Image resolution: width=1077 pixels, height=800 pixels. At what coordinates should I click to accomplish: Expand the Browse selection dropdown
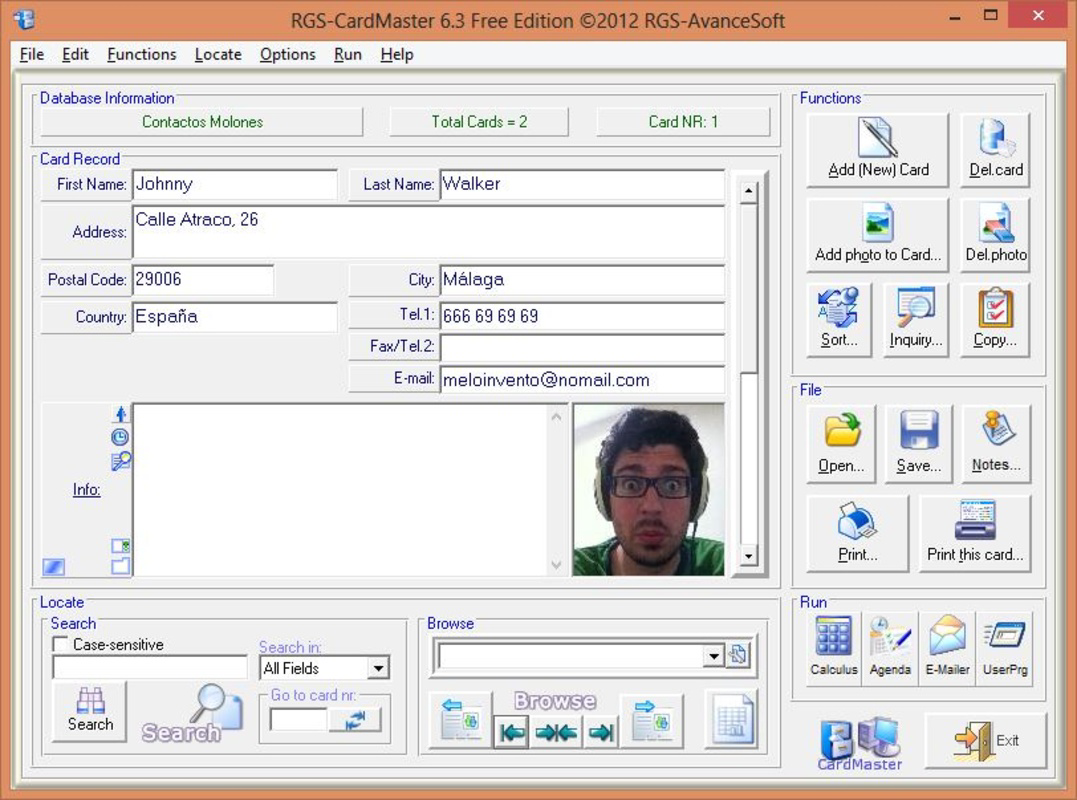click(712, 657)
